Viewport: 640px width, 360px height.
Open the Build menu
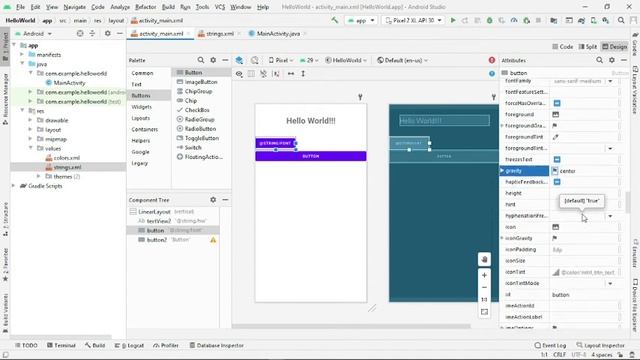pyautogui.click(x=168, y=7)
